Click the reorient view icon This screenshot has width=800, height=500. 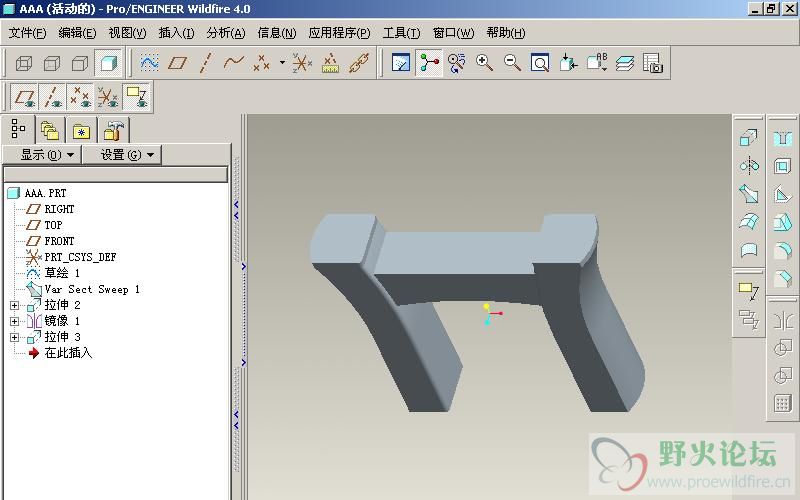(568, 63)
